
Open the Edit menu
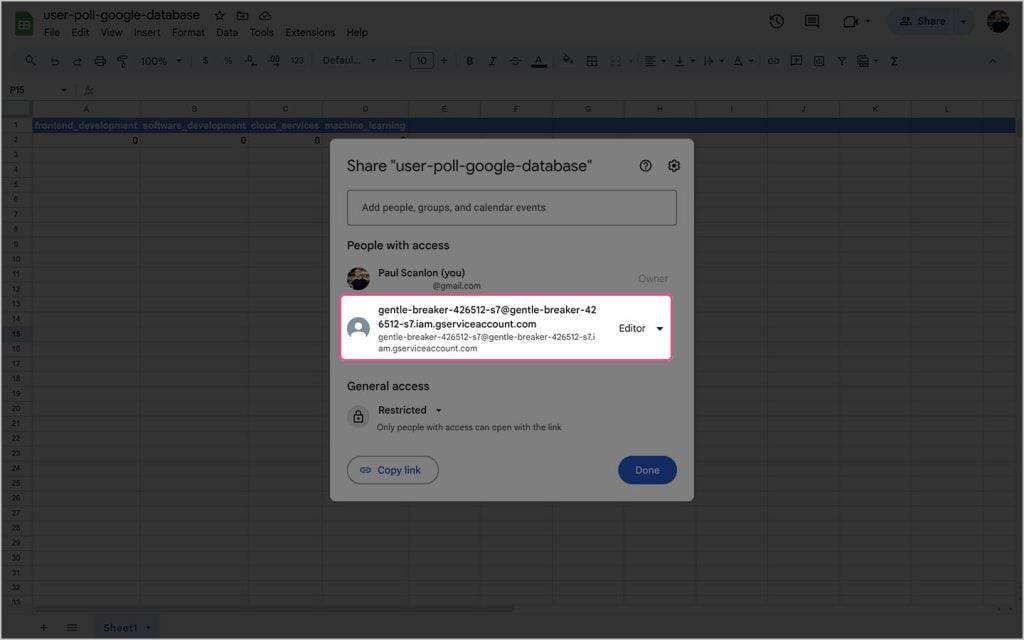80,32
